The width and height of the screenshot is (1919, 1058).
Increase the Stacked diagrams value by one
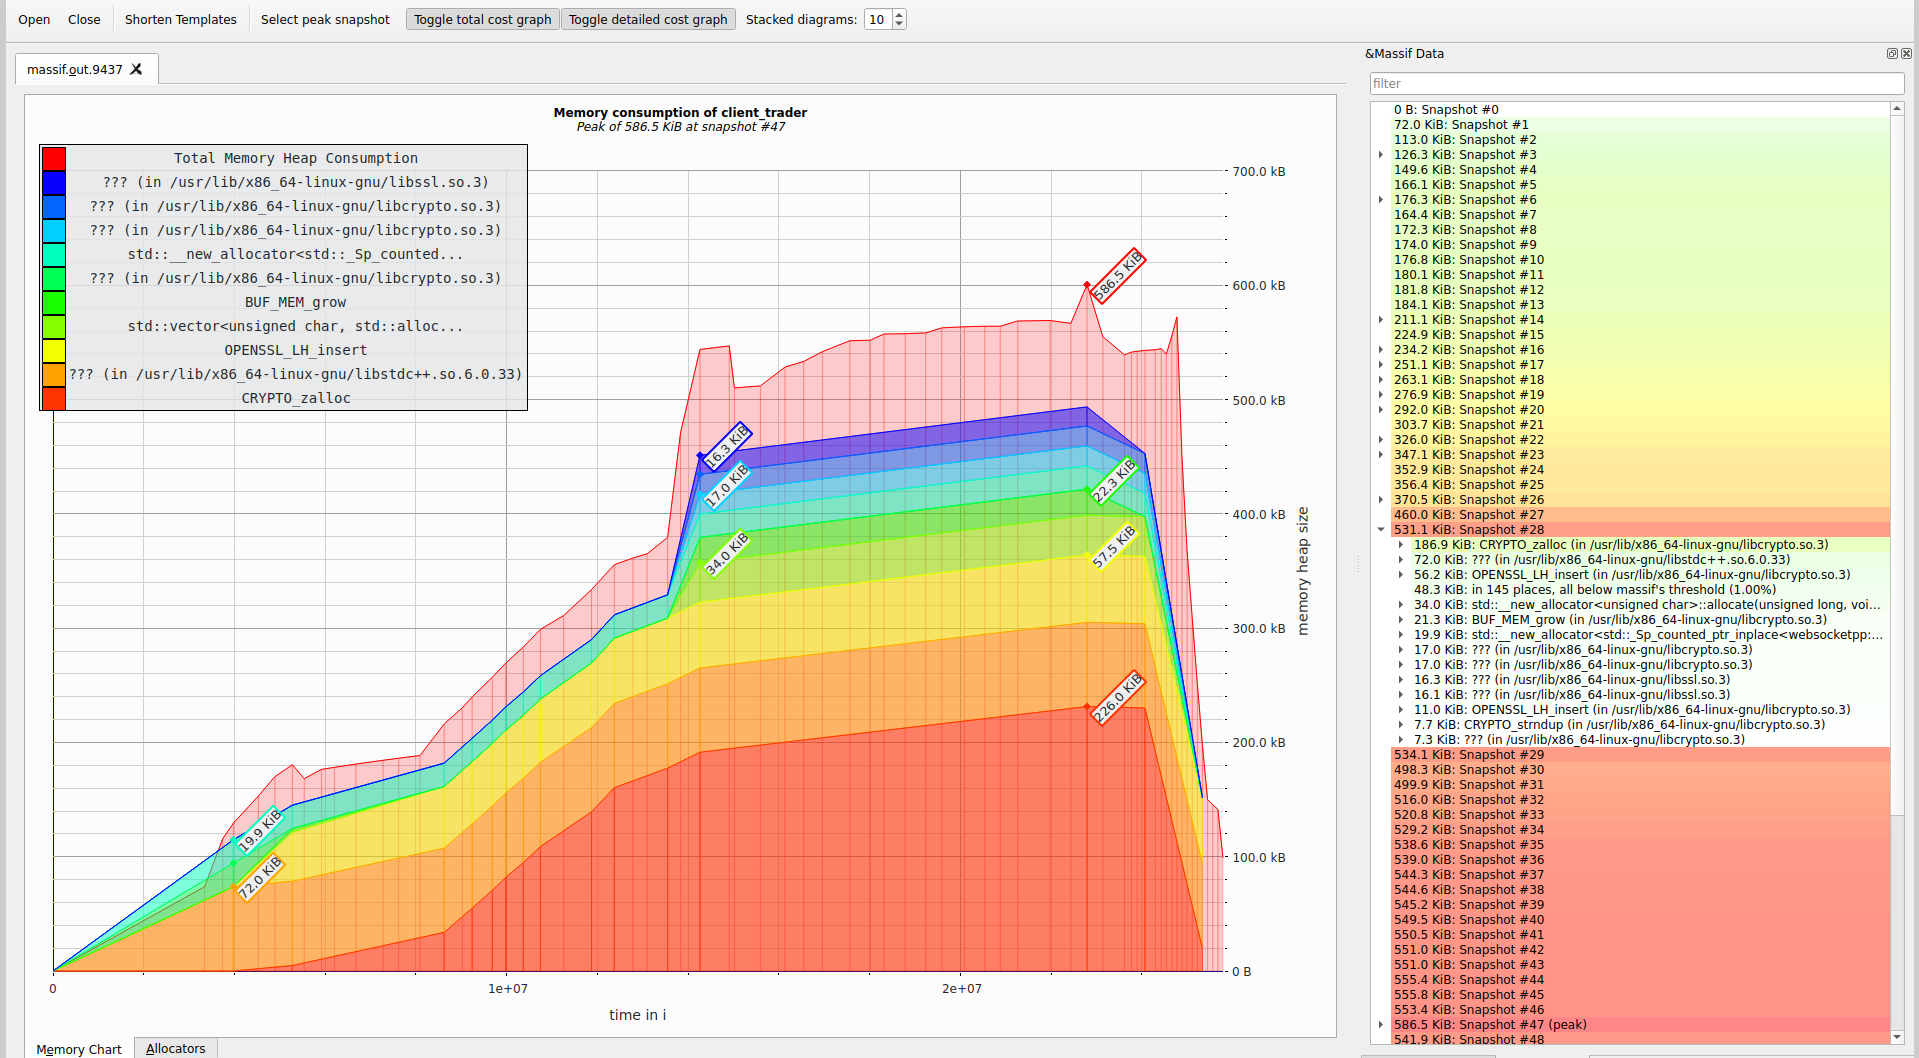click(899, 15)
